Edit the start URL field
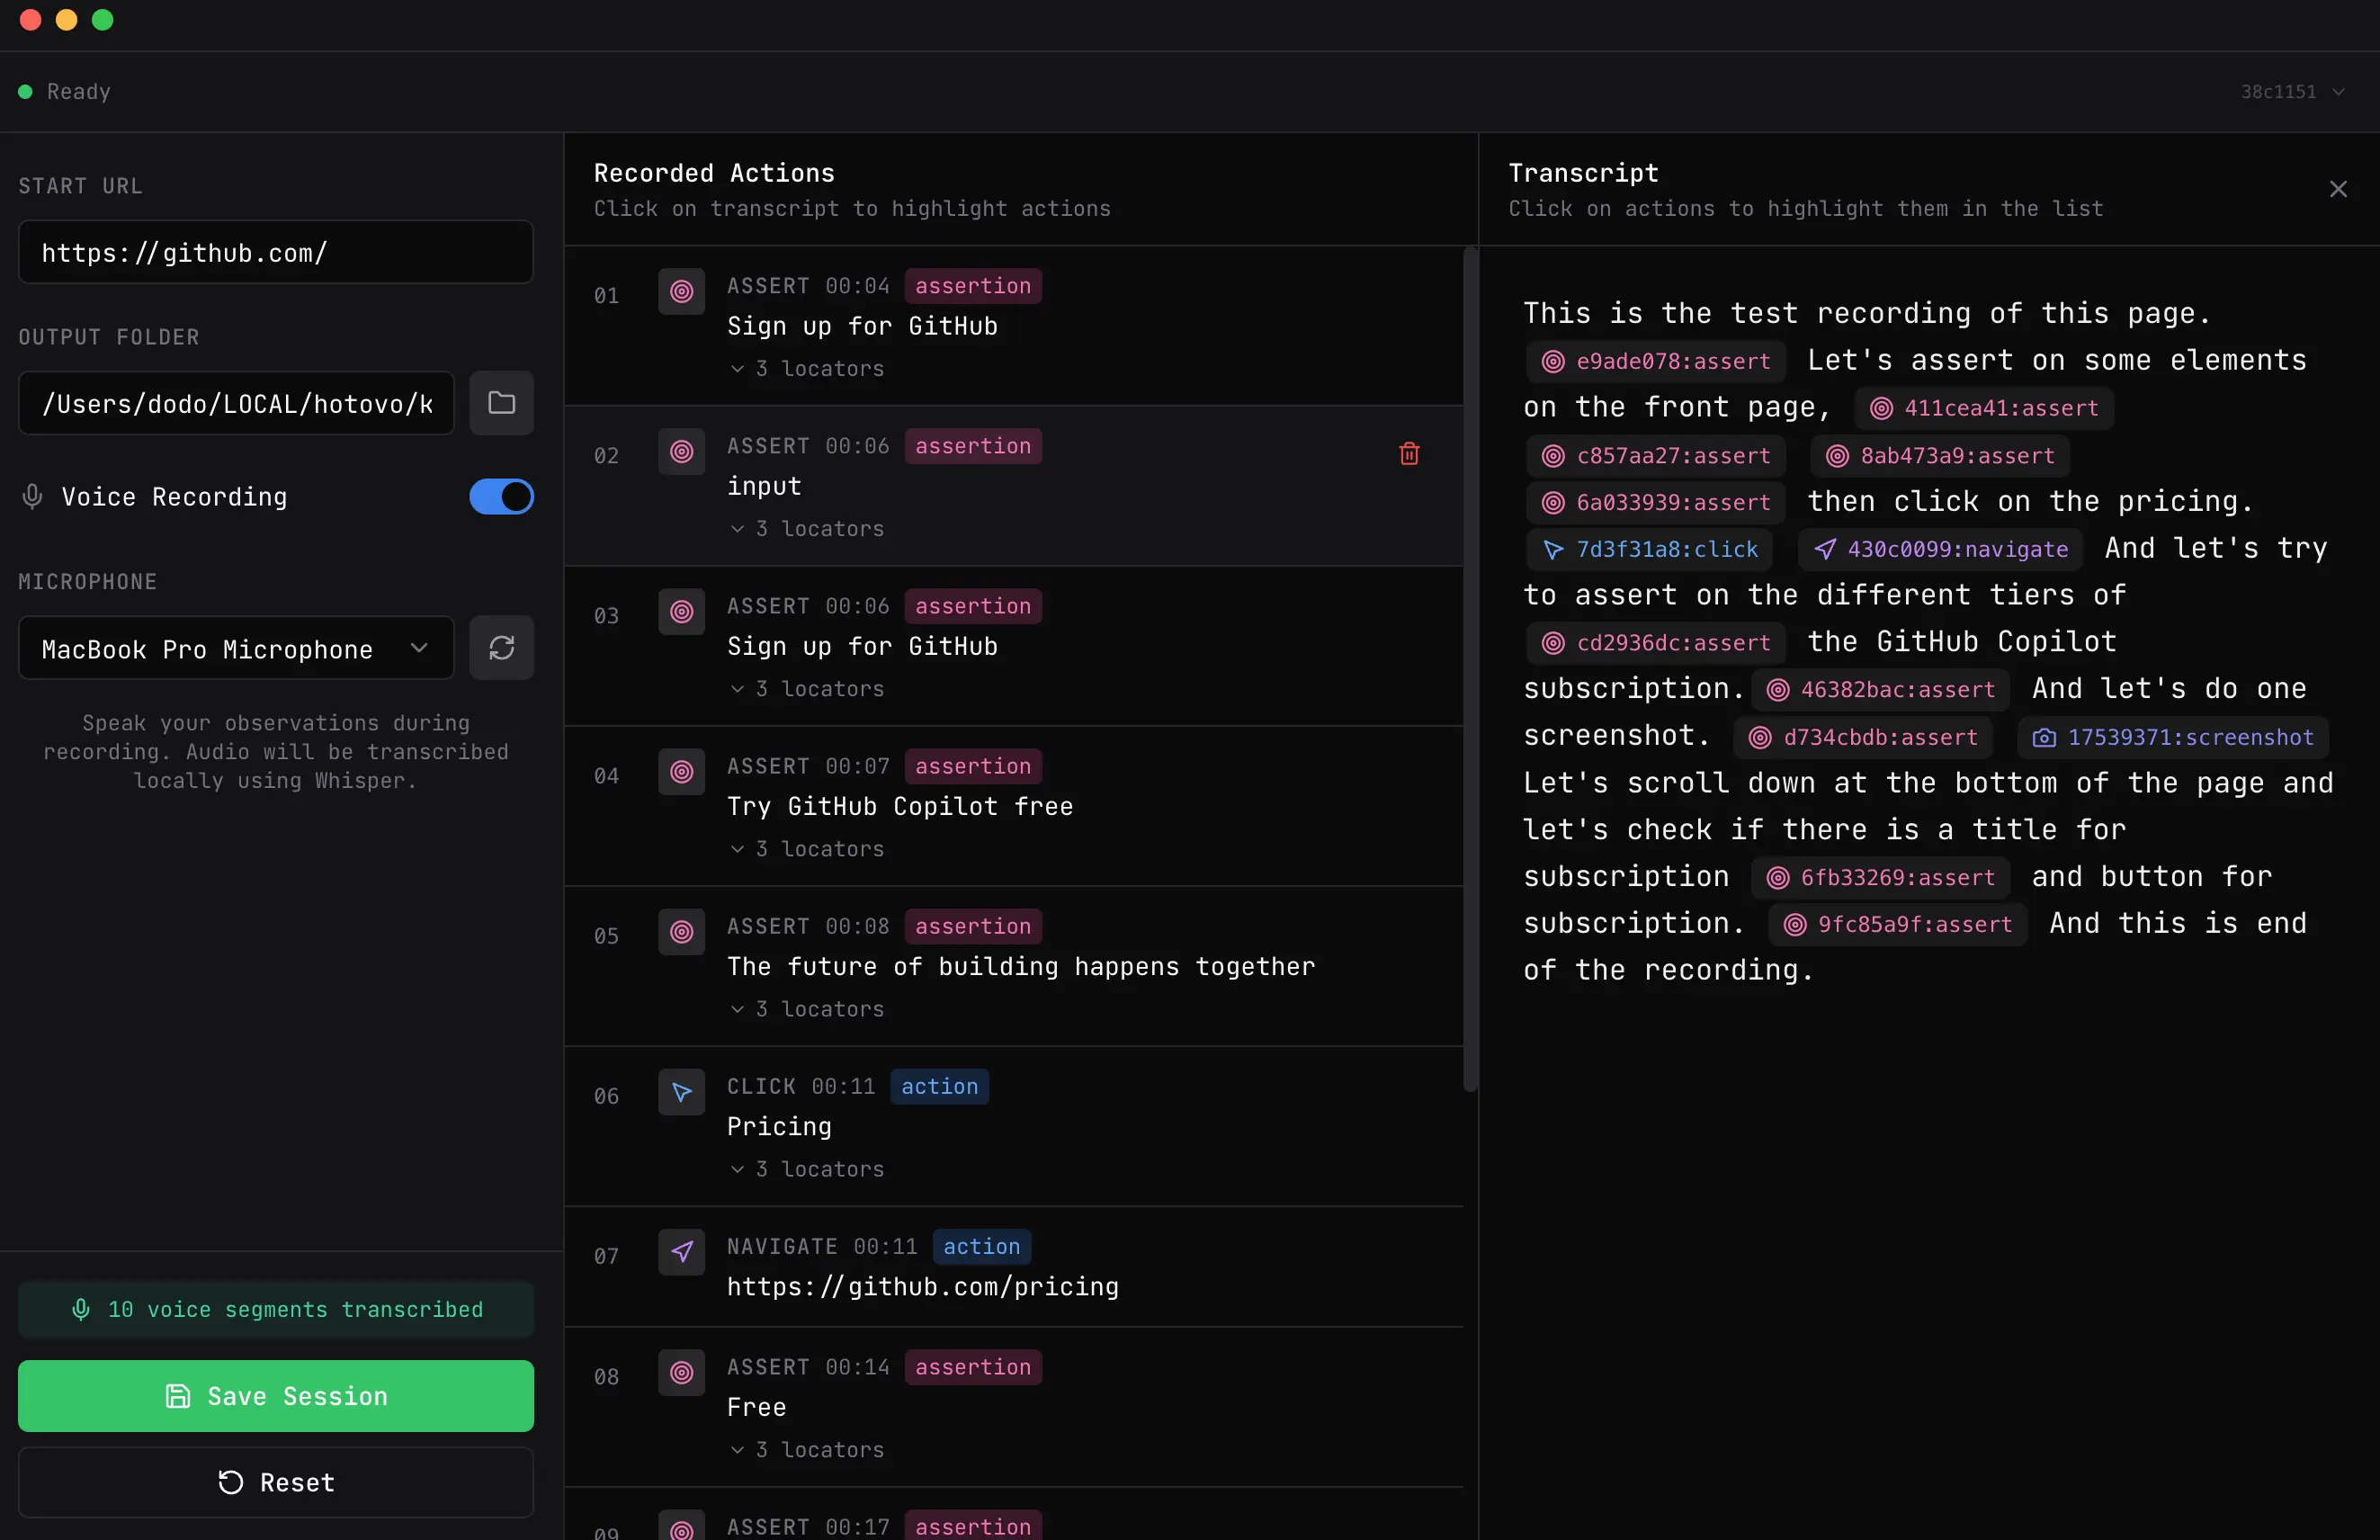The height and width of the screenshot is (1540, 2380). (x=275, y=252)
